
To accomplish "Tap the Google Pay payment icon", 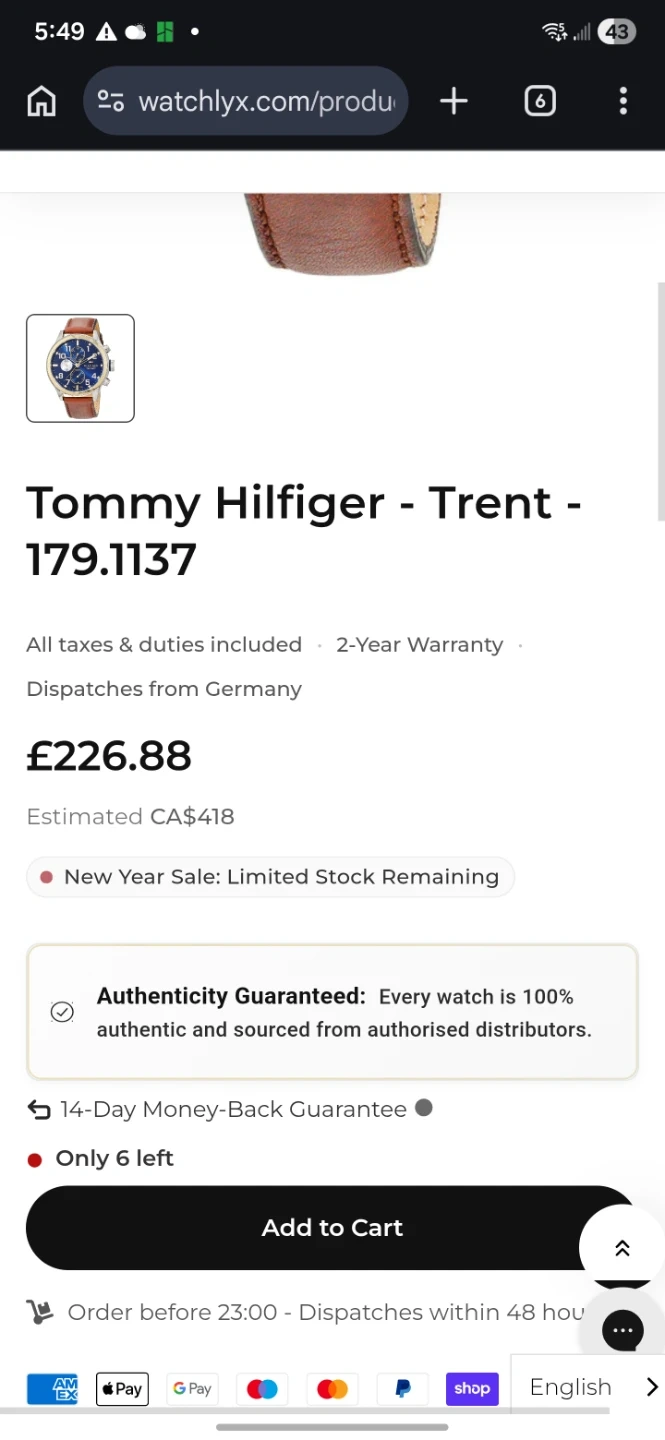I will point(192,1388).
